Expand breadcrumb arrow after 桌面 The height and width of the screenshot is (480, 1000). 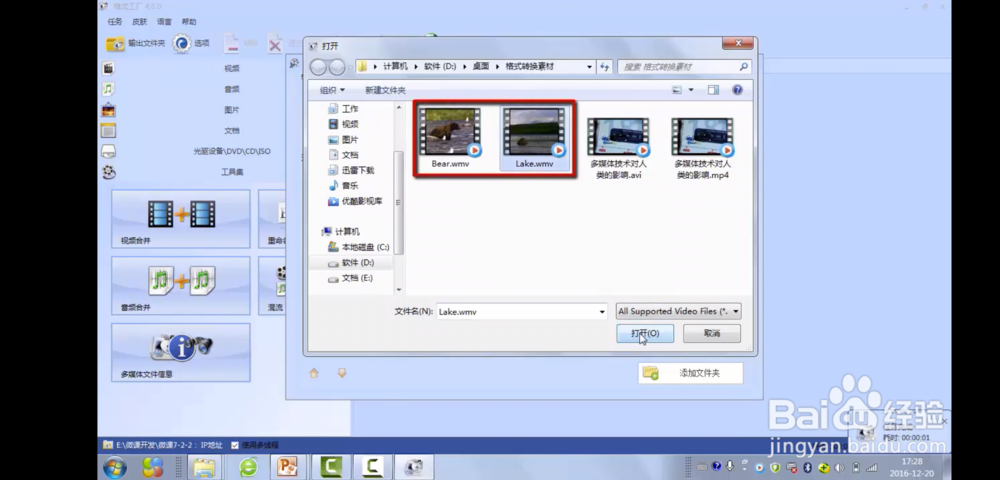pyautogui.click(x=496, y=67)
